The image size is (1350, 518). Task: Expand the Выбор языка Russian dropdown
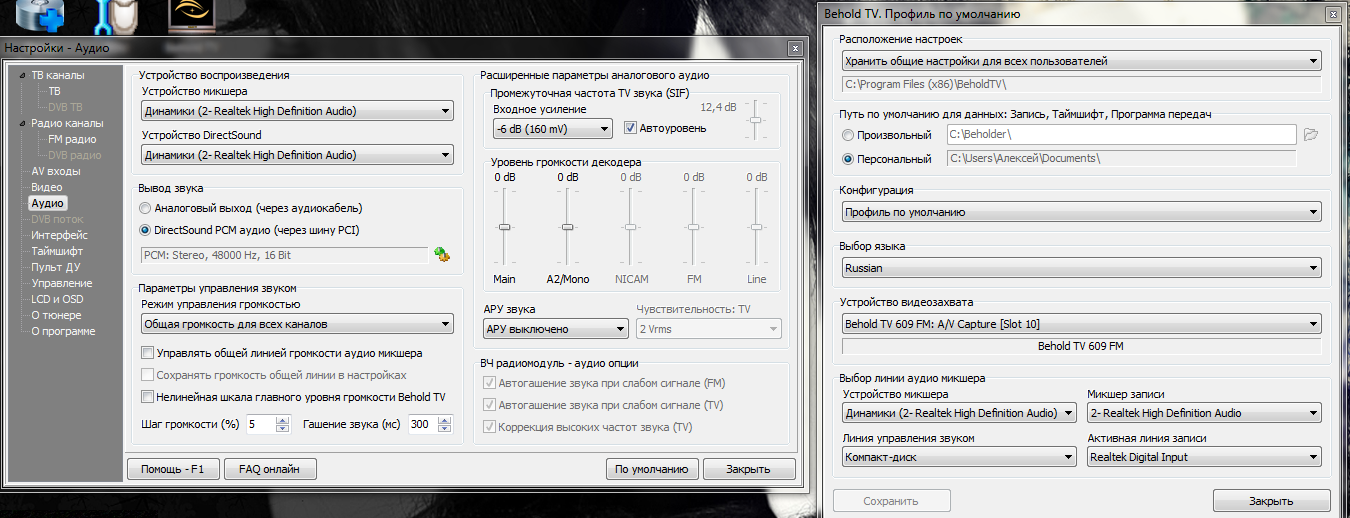[1081, 268]
